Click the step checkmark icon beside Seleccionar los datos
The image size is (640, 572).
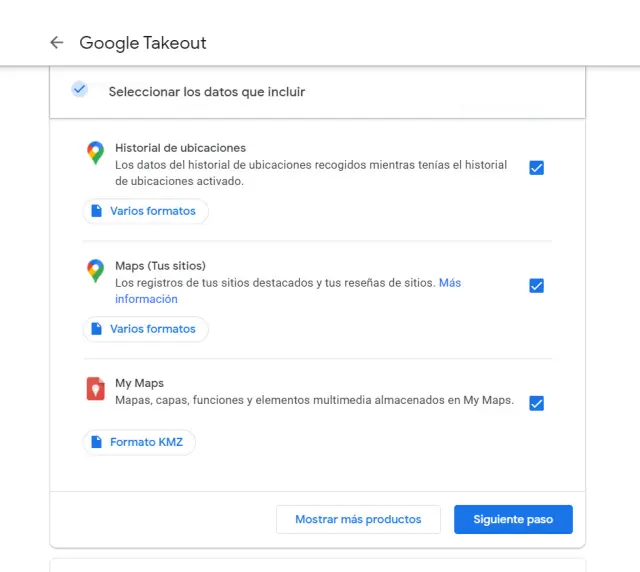pyautogui.click(x=79, y=90)
